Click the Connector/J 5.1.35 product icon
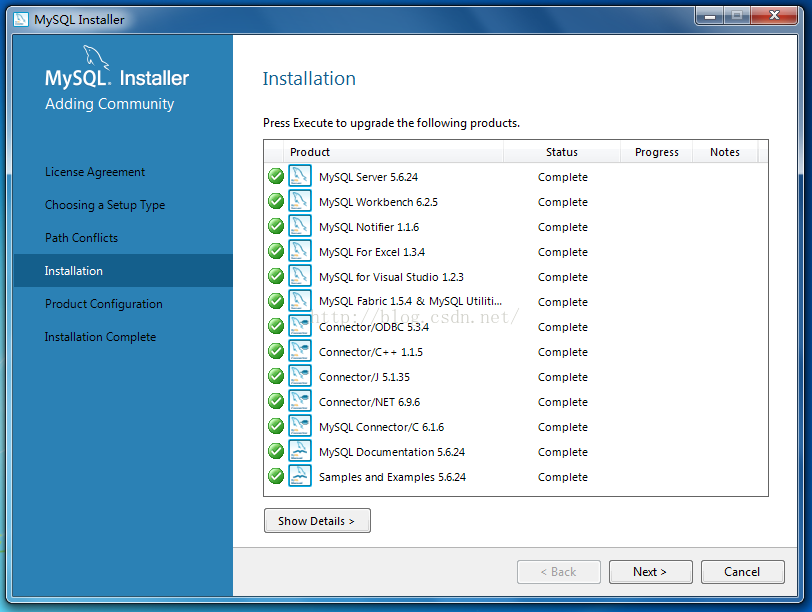This screenshot has width=812, height=612. pos(300,377)
